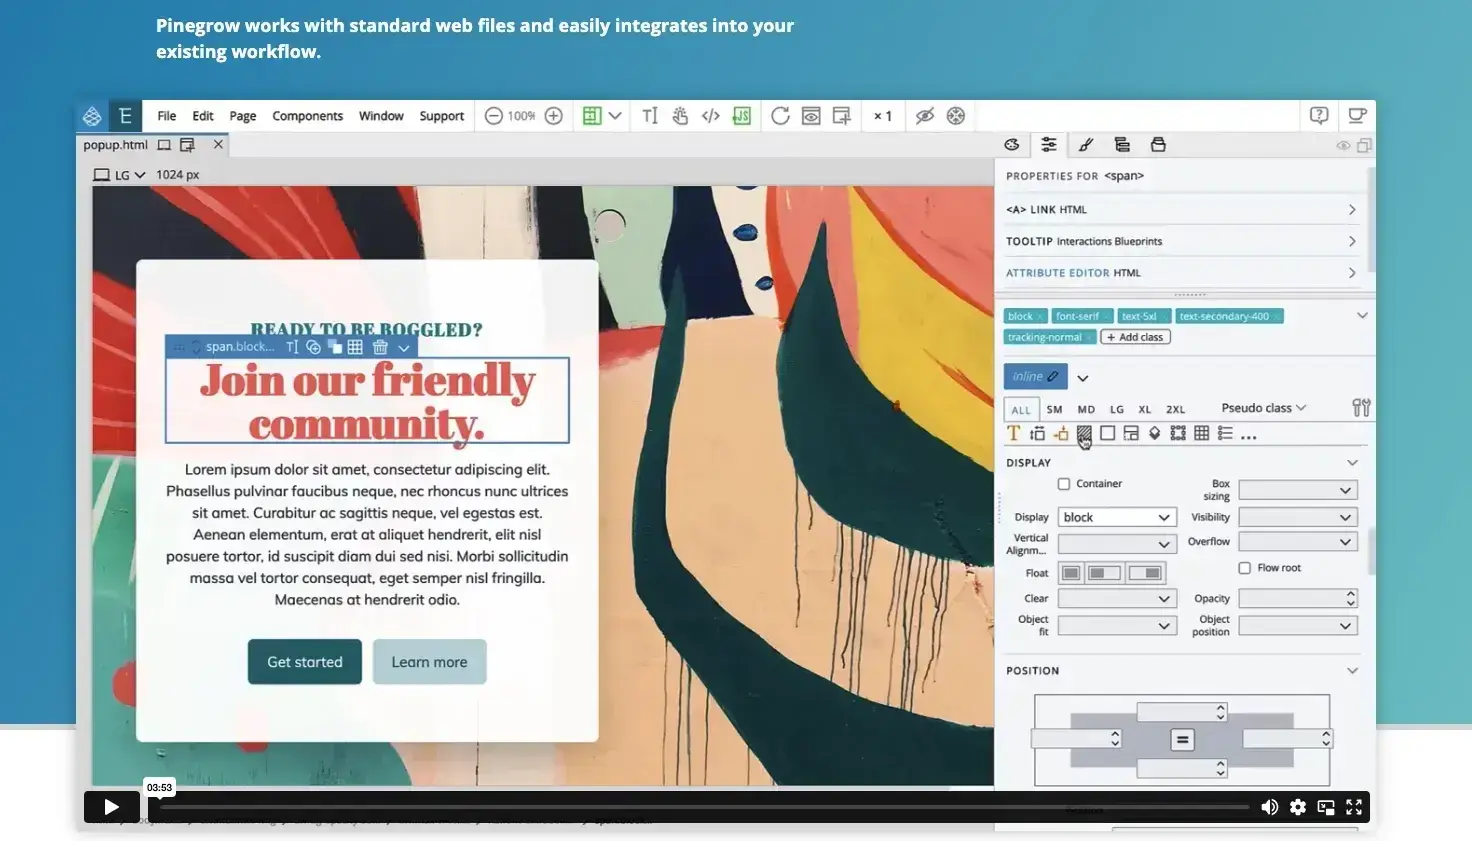Activate the text edit tool icon
The height and width of the screenshot is (841, 1472).
tap(650, 116)
